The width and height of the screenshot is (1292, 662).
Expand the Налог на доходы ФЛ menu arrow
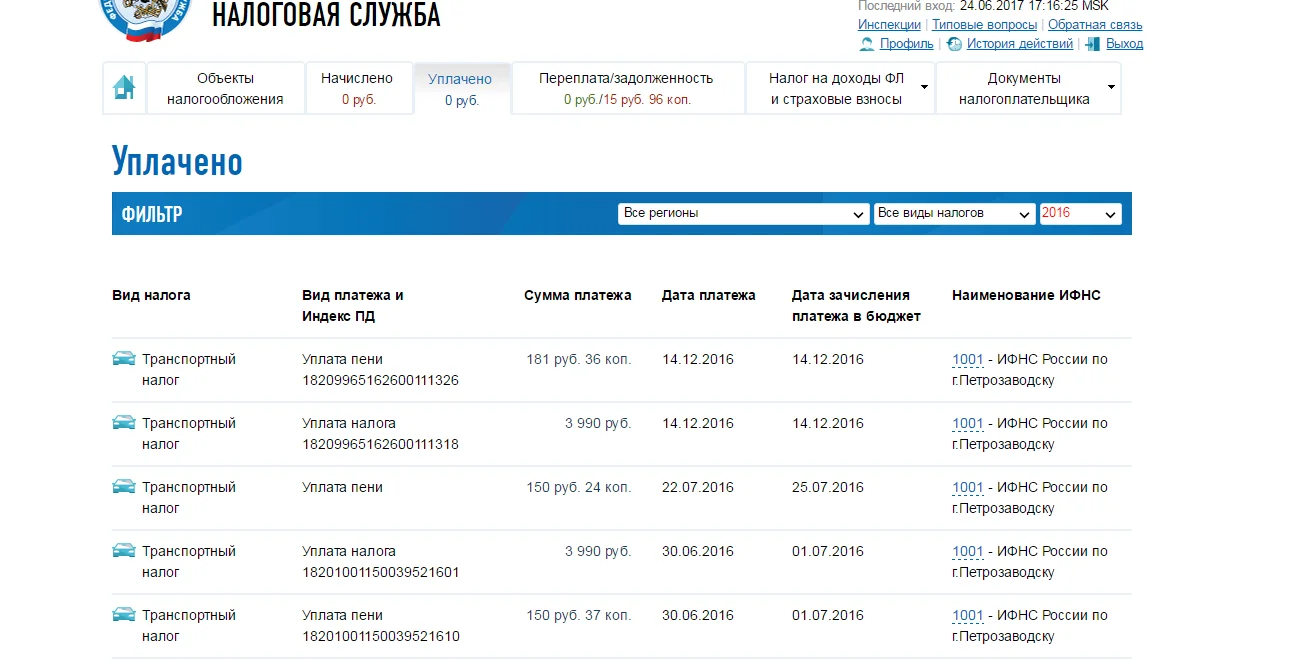(925, 88)
